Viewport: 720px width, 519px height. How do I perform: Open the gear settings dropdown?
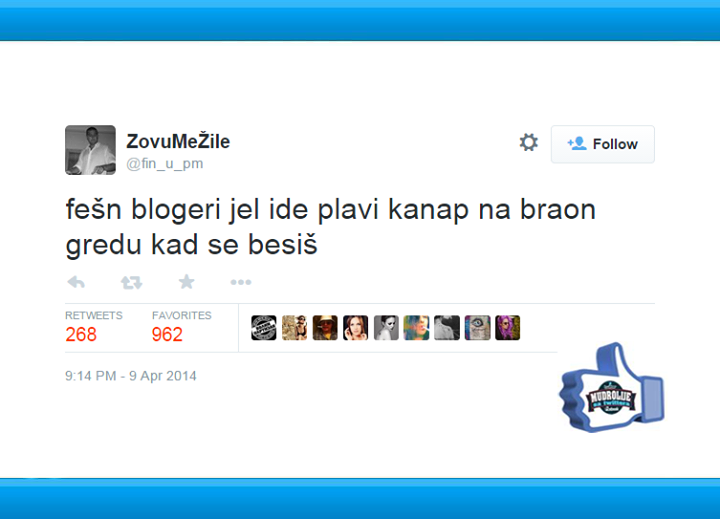529,142
